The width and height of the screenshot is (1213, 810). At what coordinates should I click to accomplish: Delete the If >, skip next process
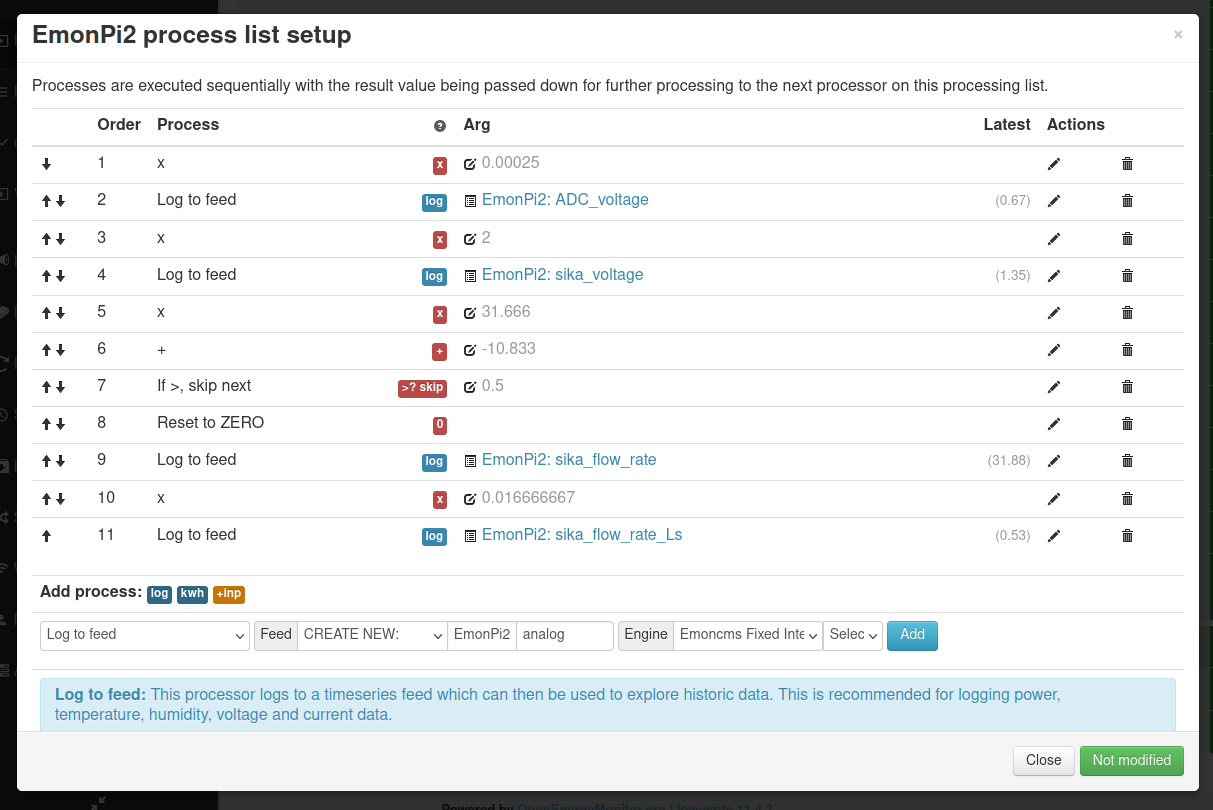pyautogui.click(x=1127, y=387)
